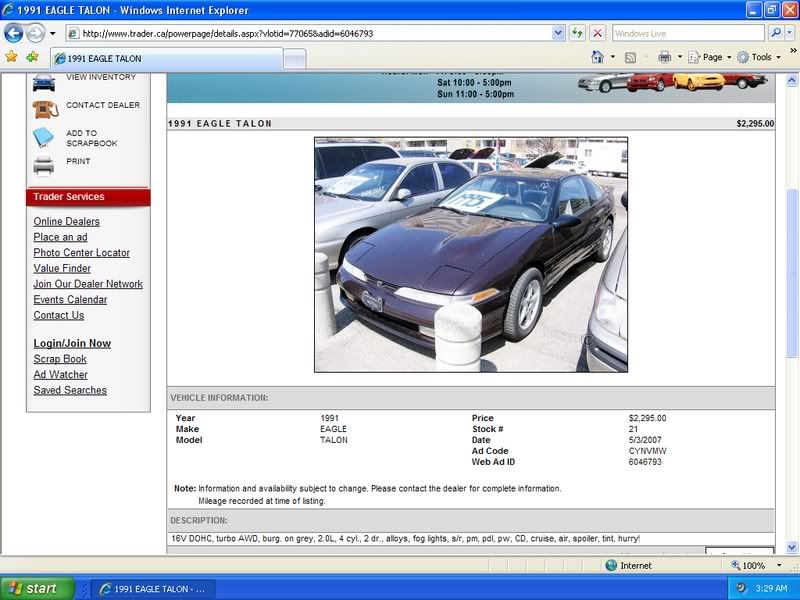The image size is (800, 600).
Task: Open the Value Finder link
Action: point(62,269)
